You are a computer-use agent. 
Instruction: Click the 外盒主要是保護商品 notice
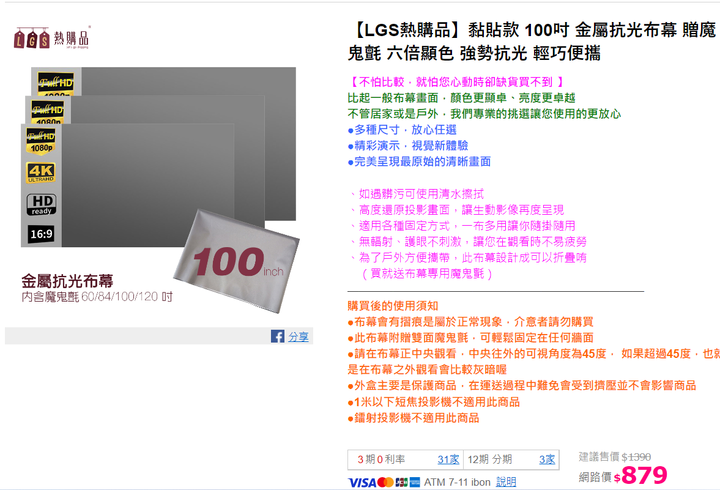522,385
